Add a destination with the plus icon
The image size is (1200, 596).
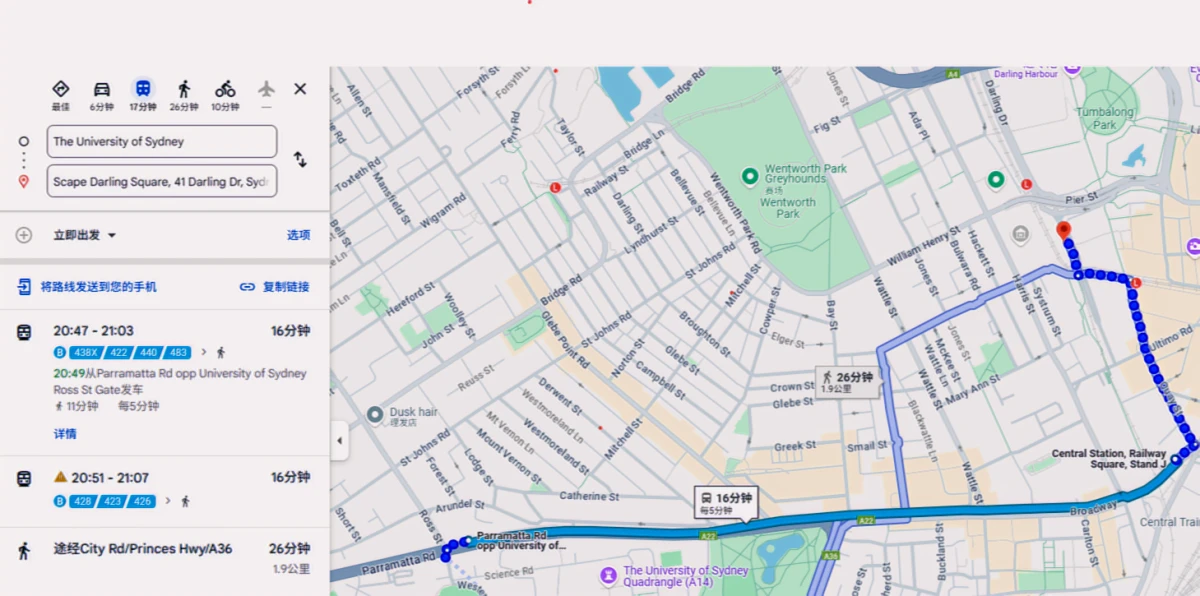tap(24, 235)
